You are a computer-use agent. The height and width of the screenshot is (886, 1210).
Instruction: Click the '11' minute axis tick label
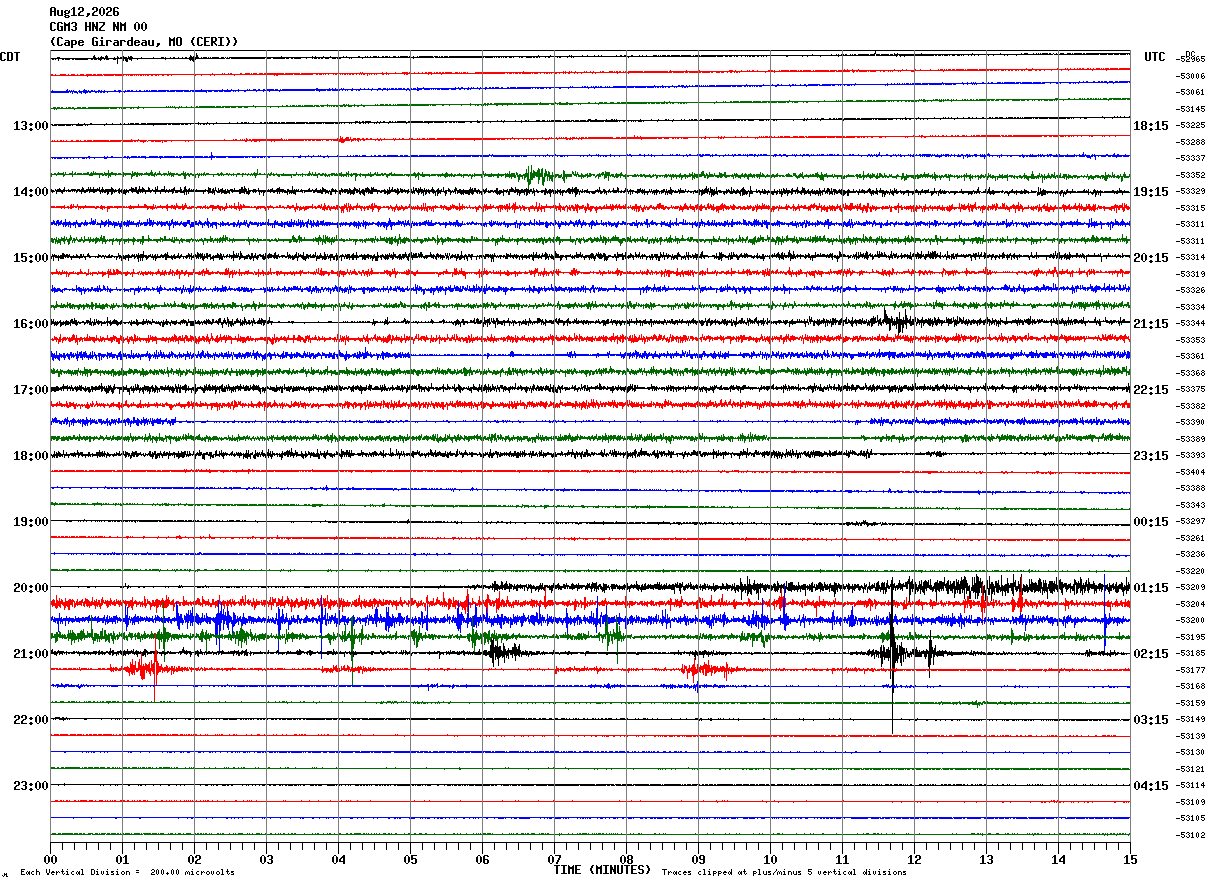click(x=842, y=860)
